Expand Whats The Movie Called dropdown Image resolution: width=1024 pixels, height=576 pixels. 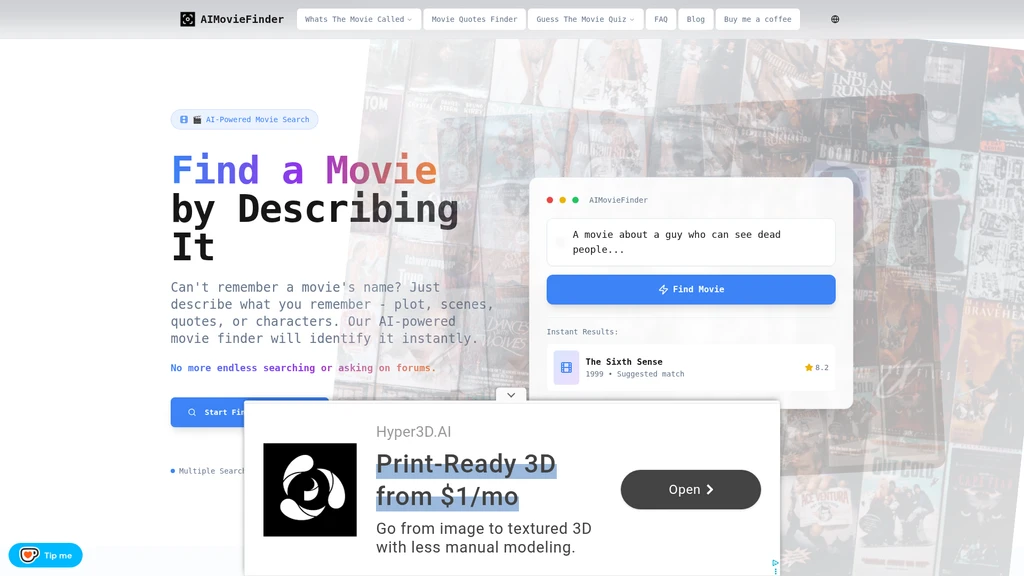[x=359, y=19]
